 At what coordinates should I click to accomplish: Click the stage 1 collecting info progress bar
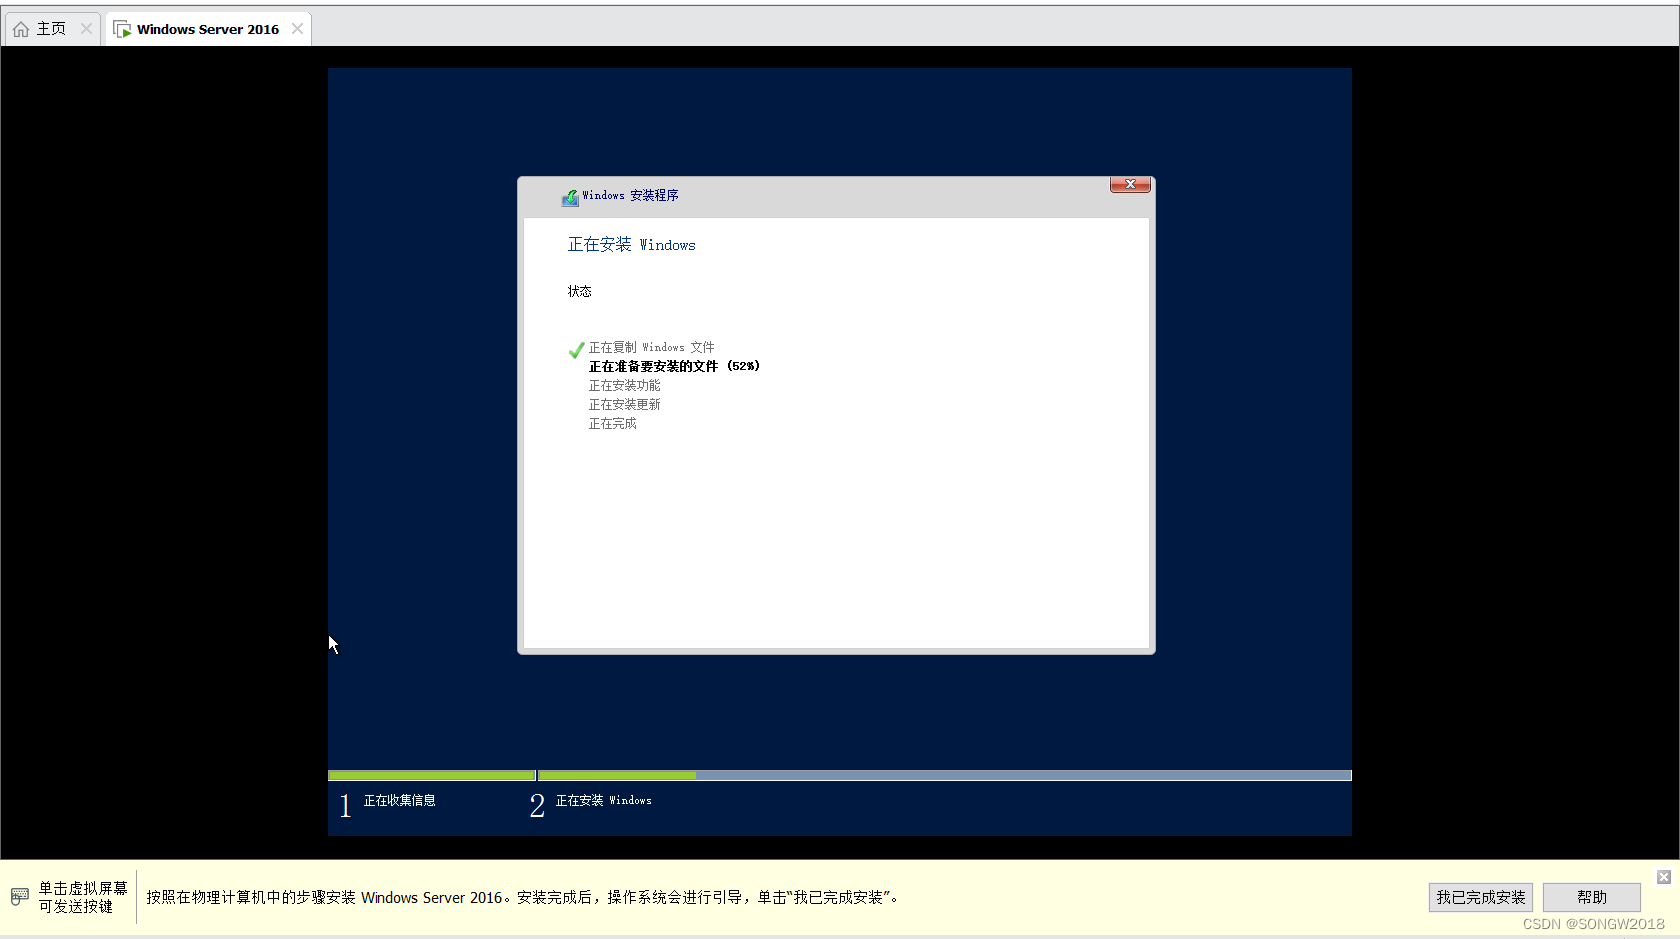(432, 775)
